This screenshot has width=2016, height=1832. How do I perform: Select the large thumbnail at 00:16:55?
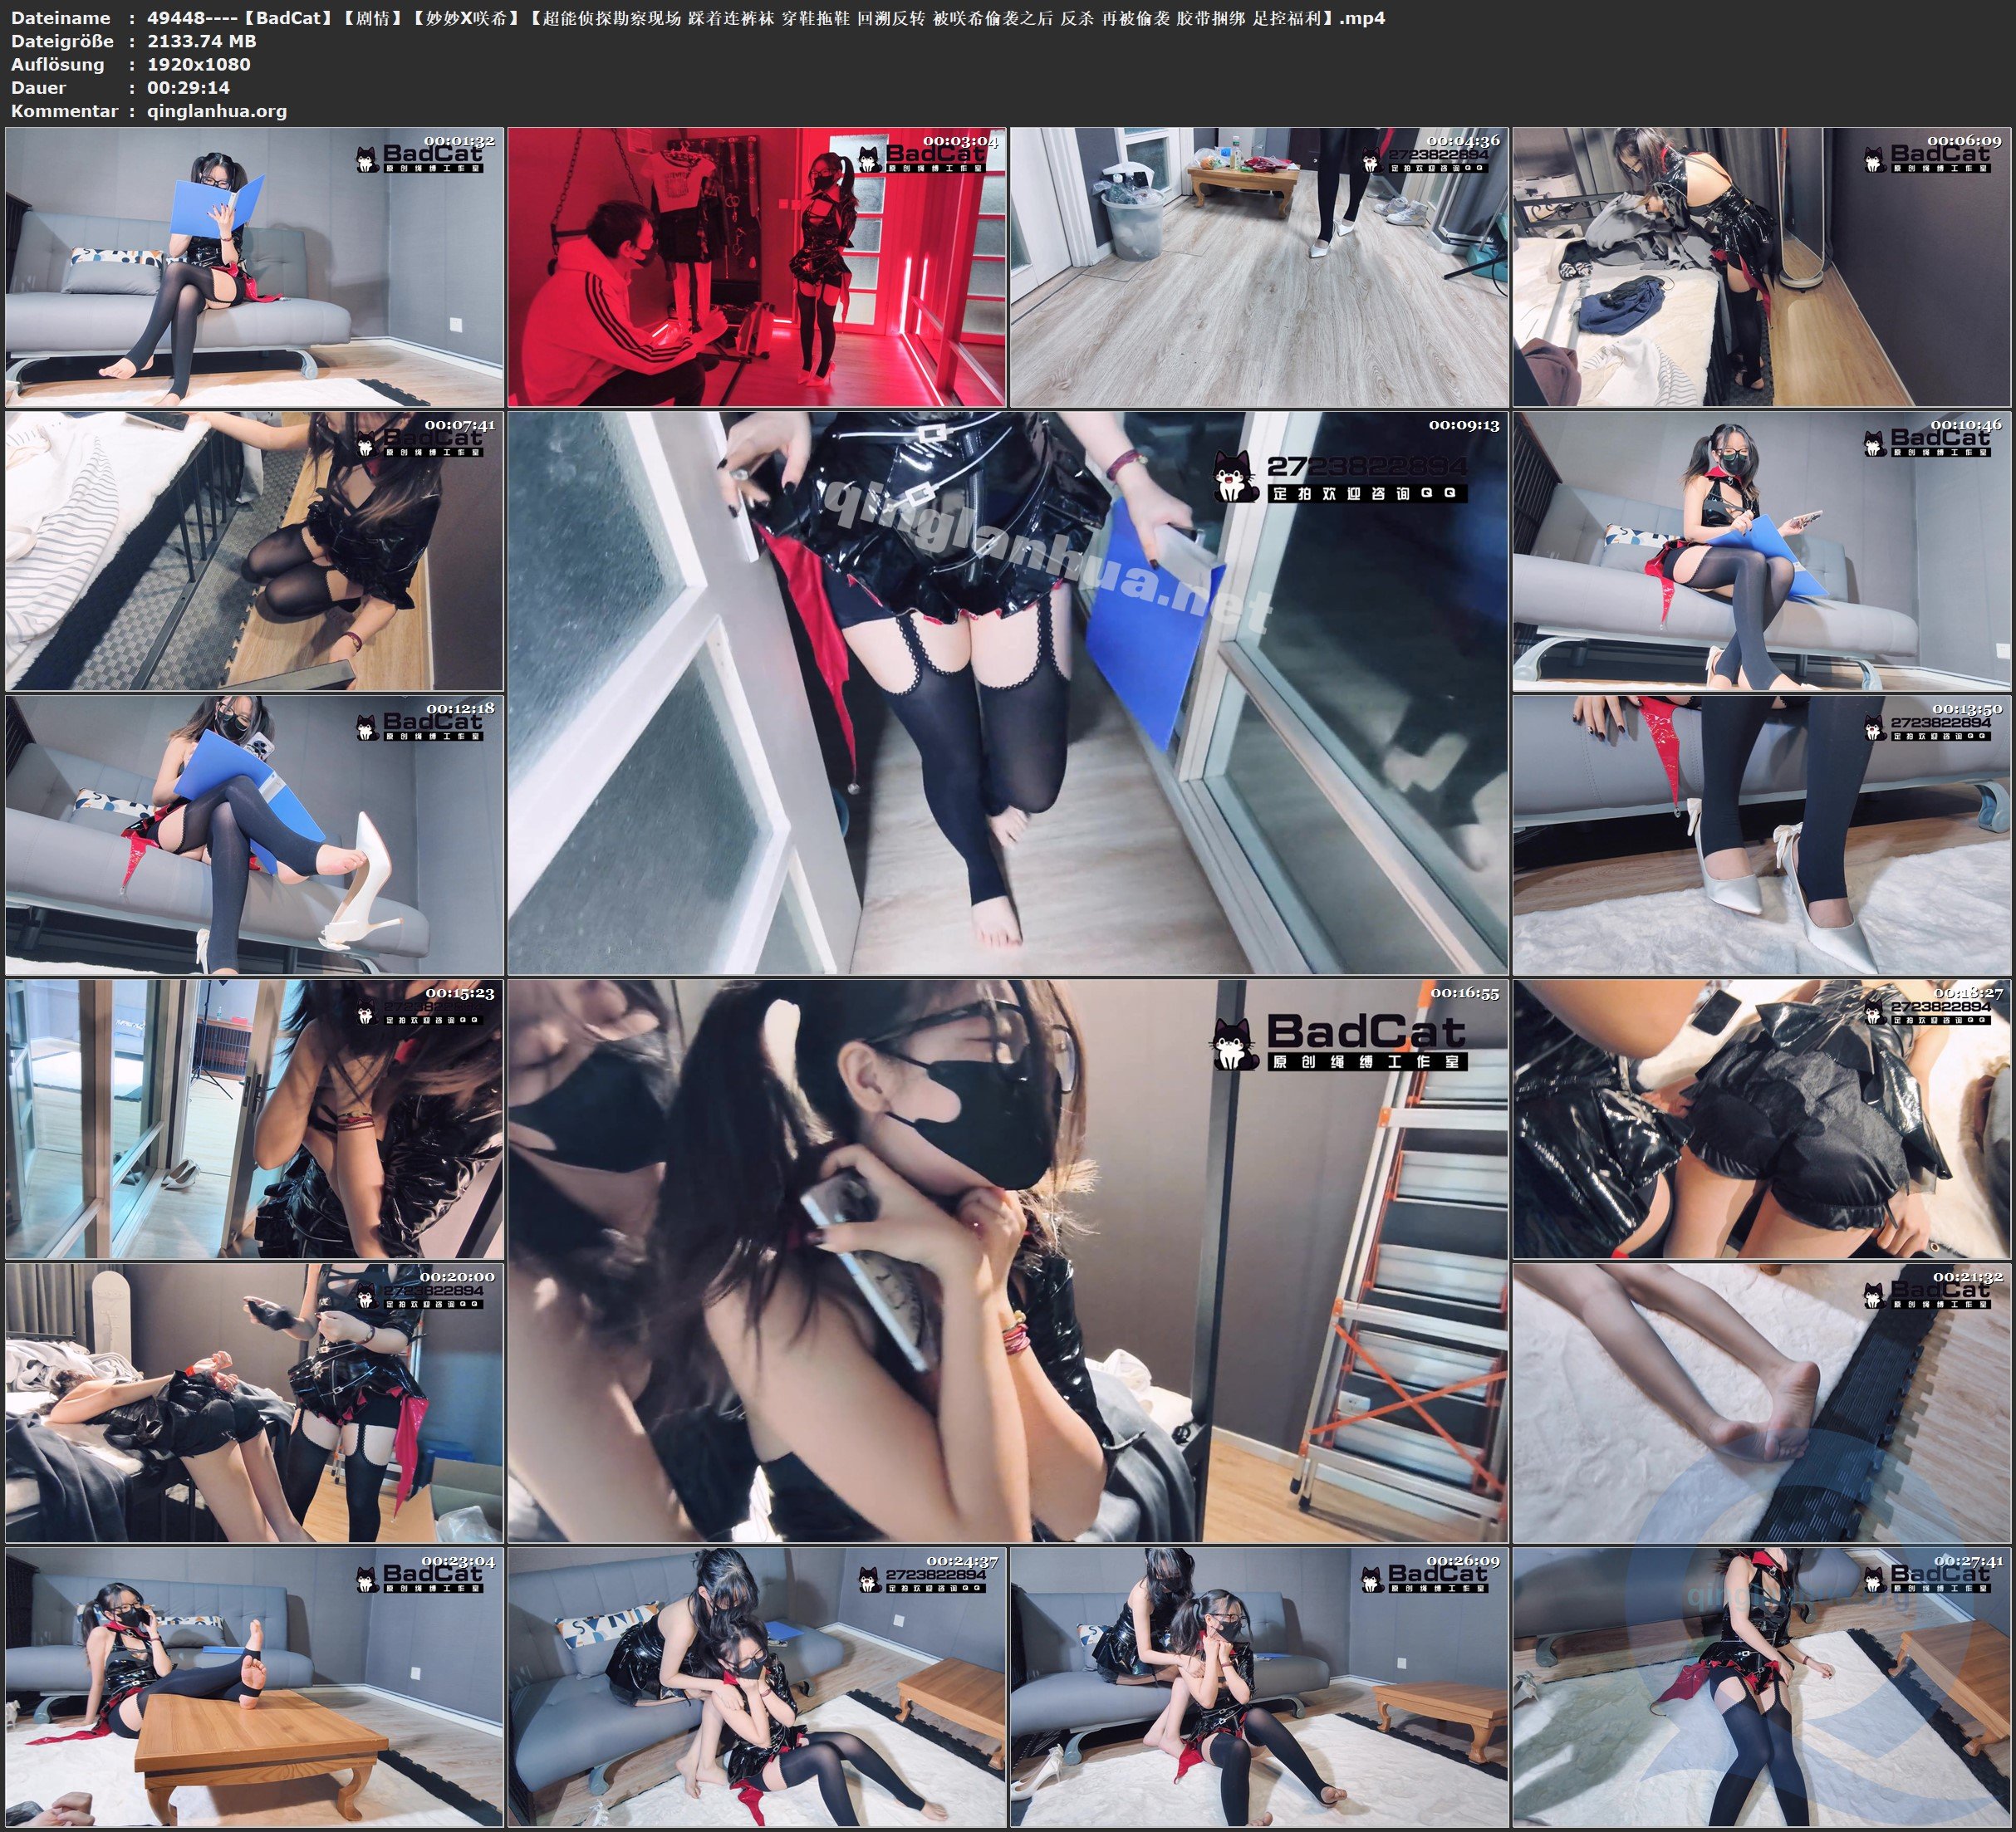click(x=1007, y=1260)
